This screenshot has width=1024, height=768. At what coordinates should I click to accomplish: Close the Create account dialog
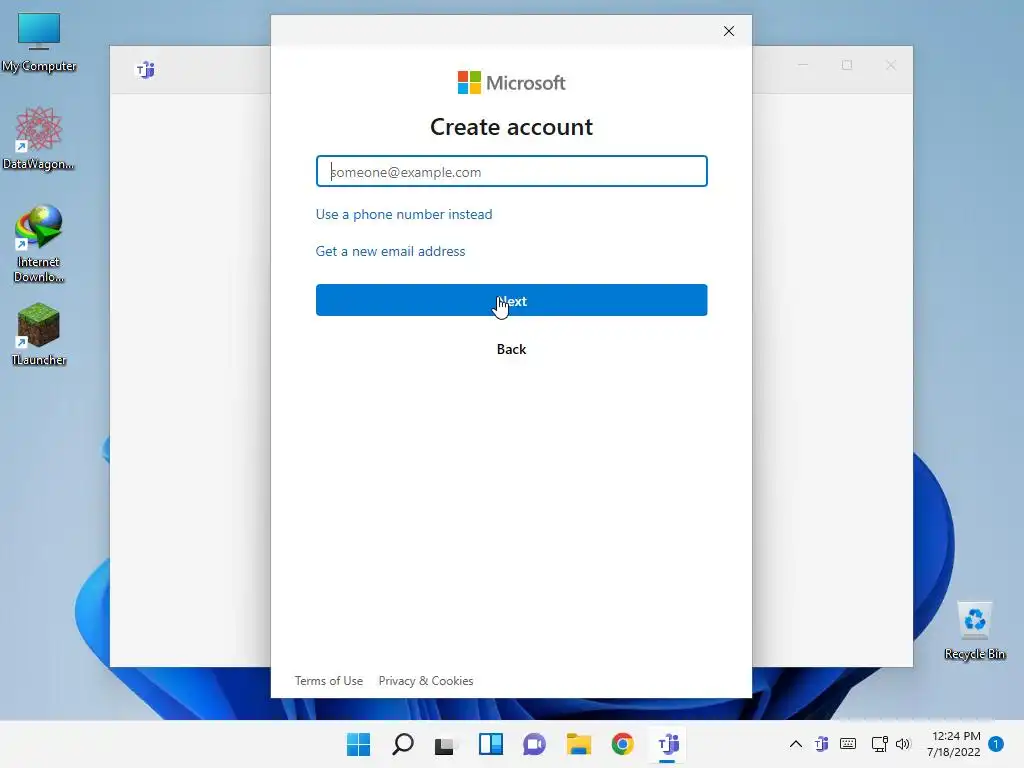[x=729, y=31]
